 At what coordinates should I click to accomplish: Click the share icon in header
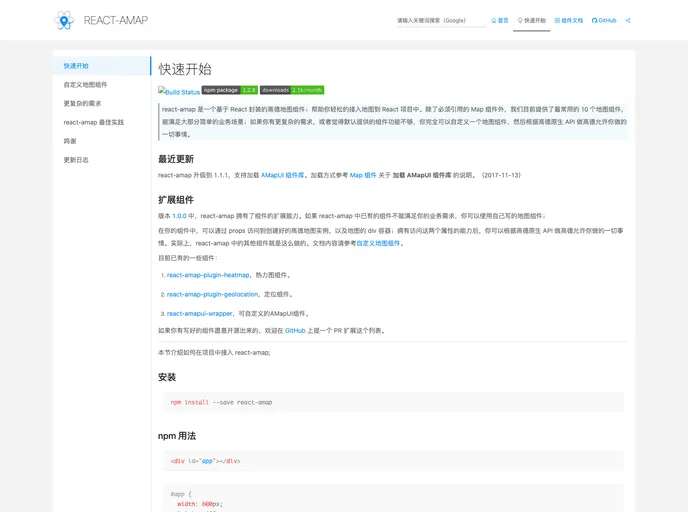pos(628,20)
